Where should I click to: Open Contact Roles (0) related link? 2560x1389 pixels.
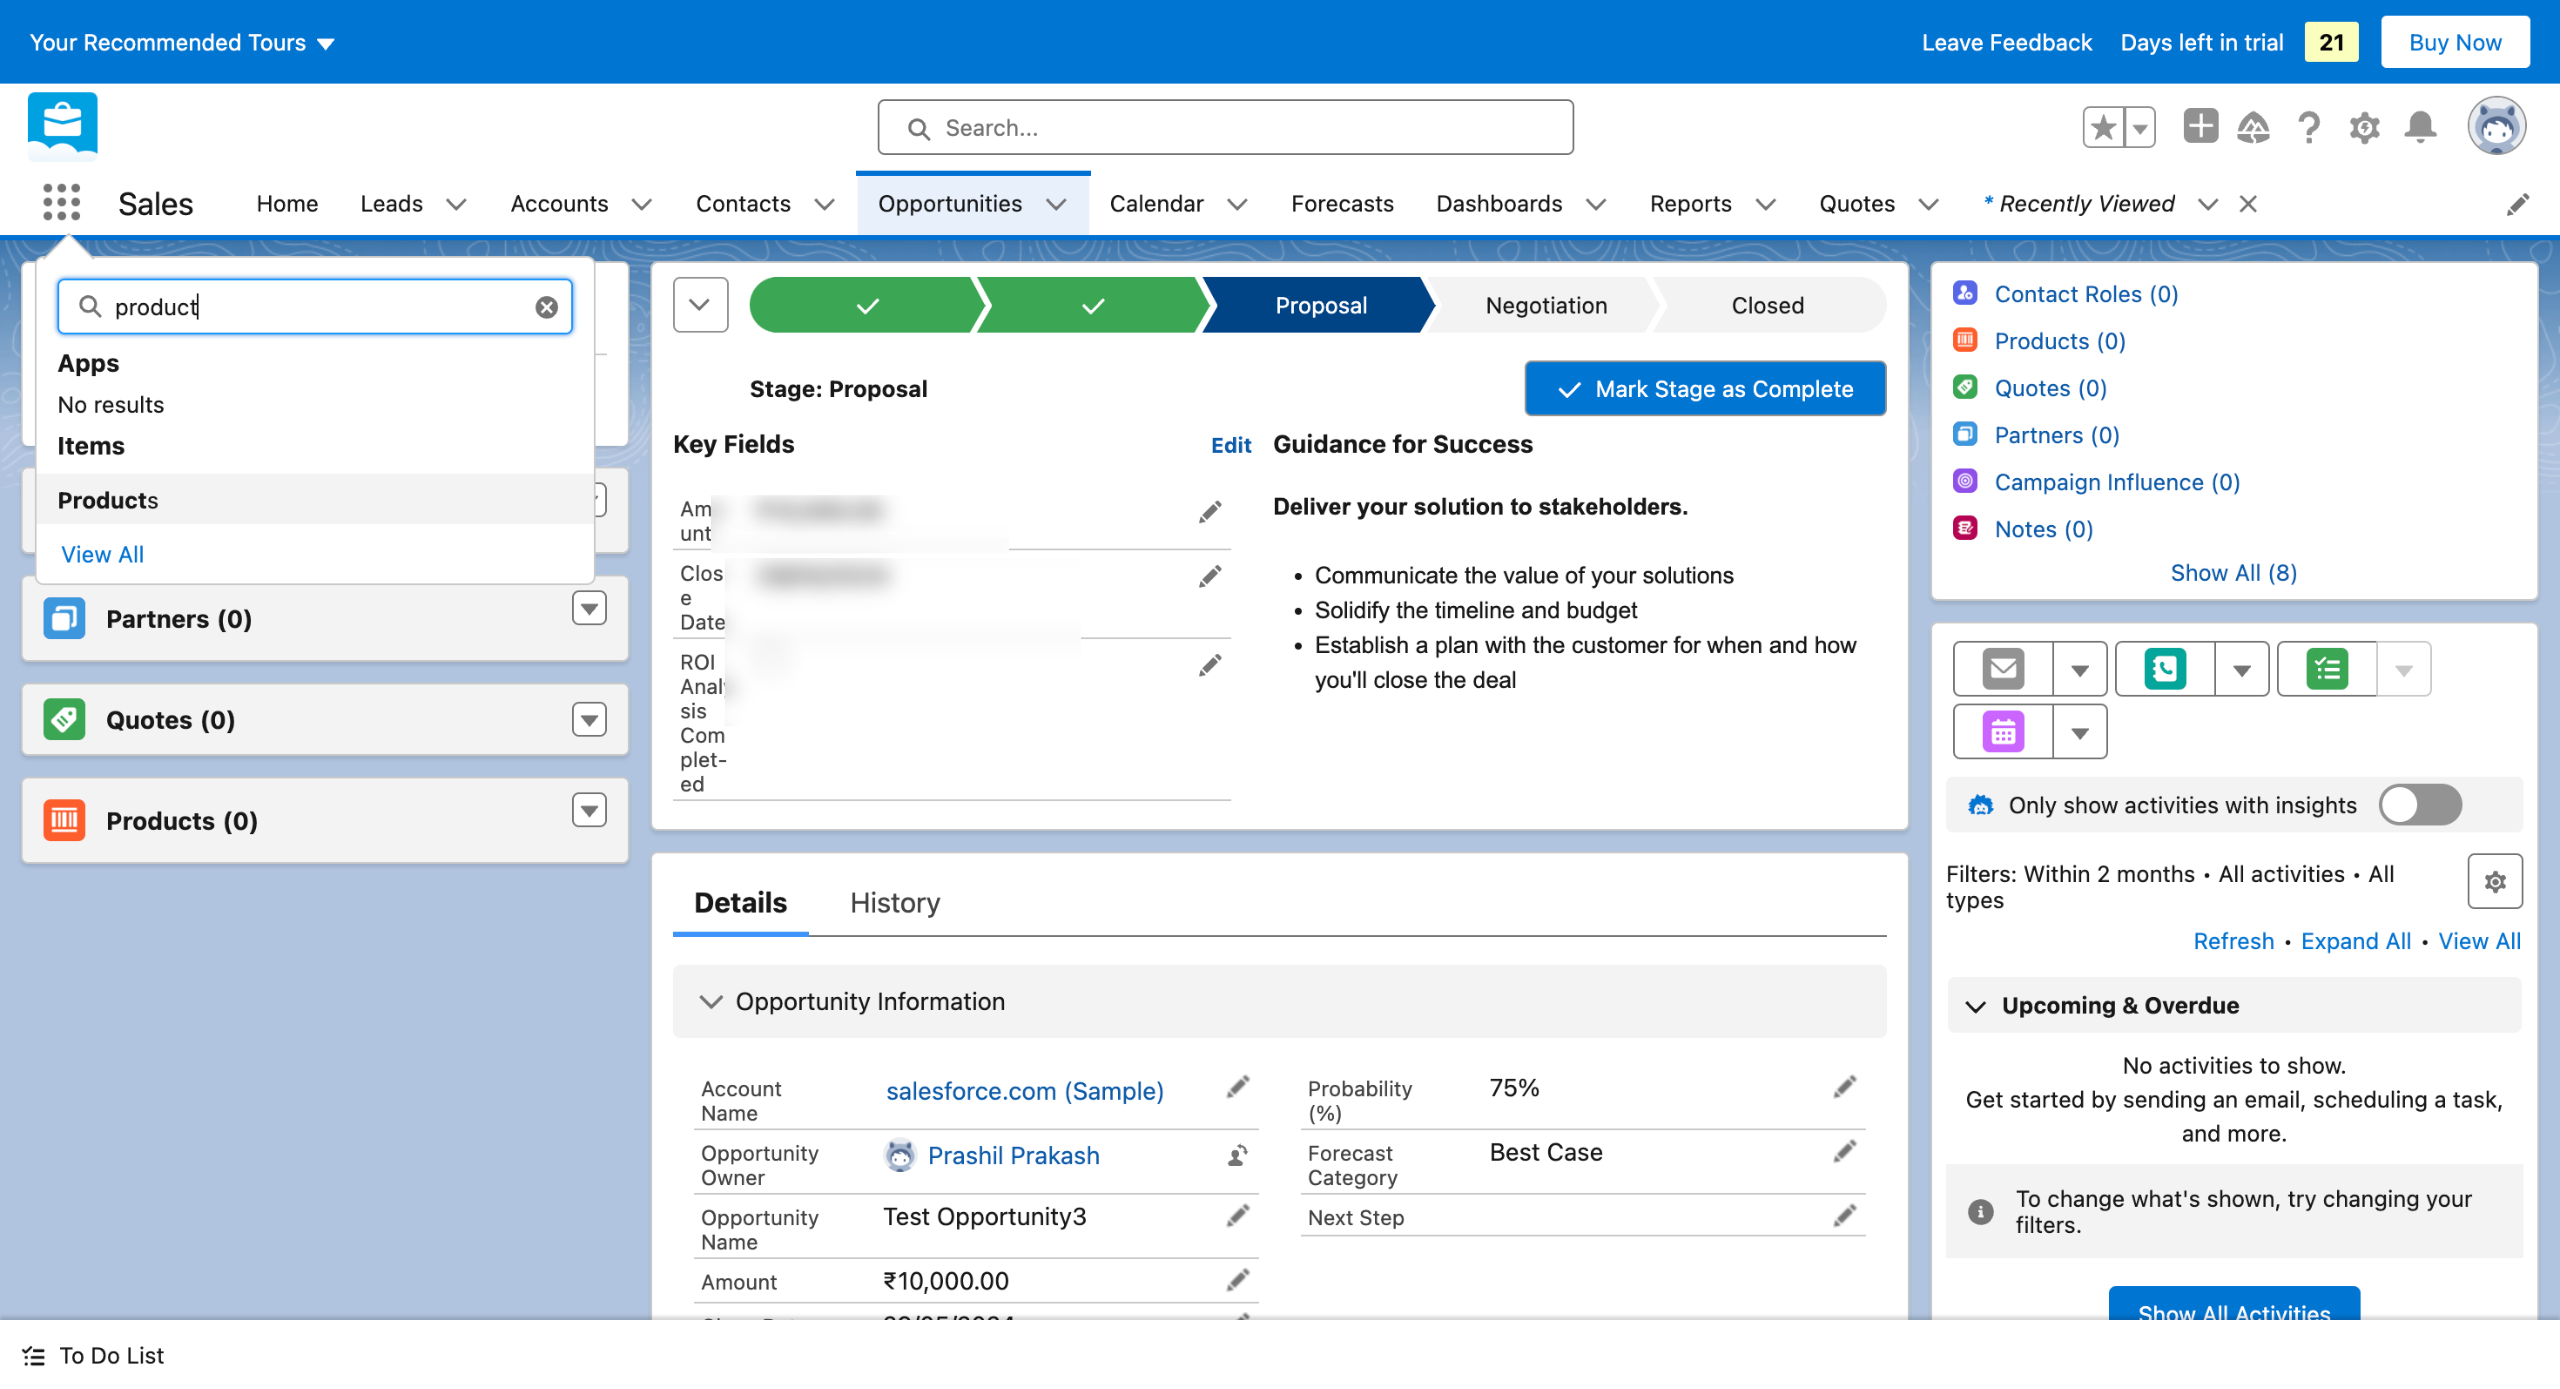(2085, 294)
